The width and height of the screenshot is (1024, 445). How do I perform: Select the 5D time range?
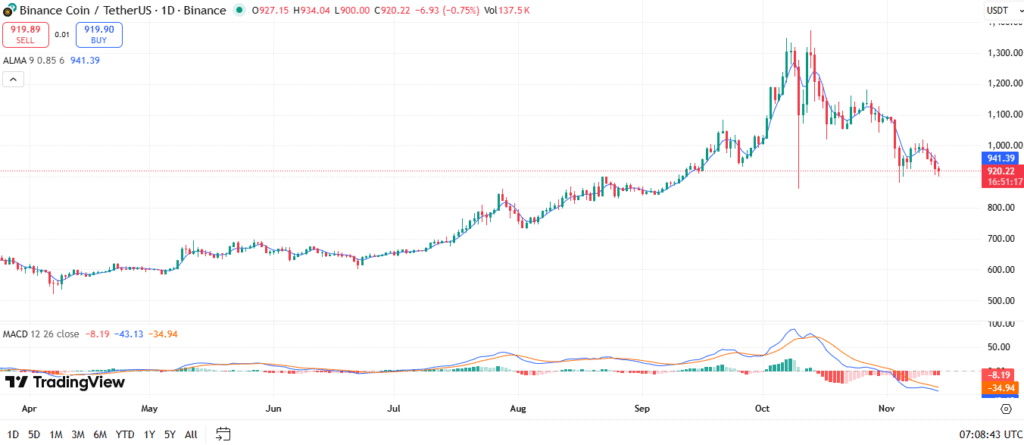click(34, 434)
